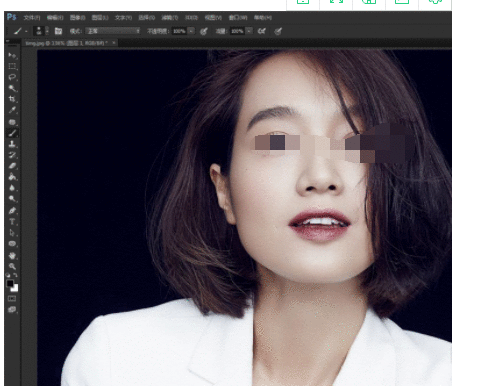The height and width of the screenshot is (386, 478).
Task: Select the Move tool
Action: coord(12,55)
